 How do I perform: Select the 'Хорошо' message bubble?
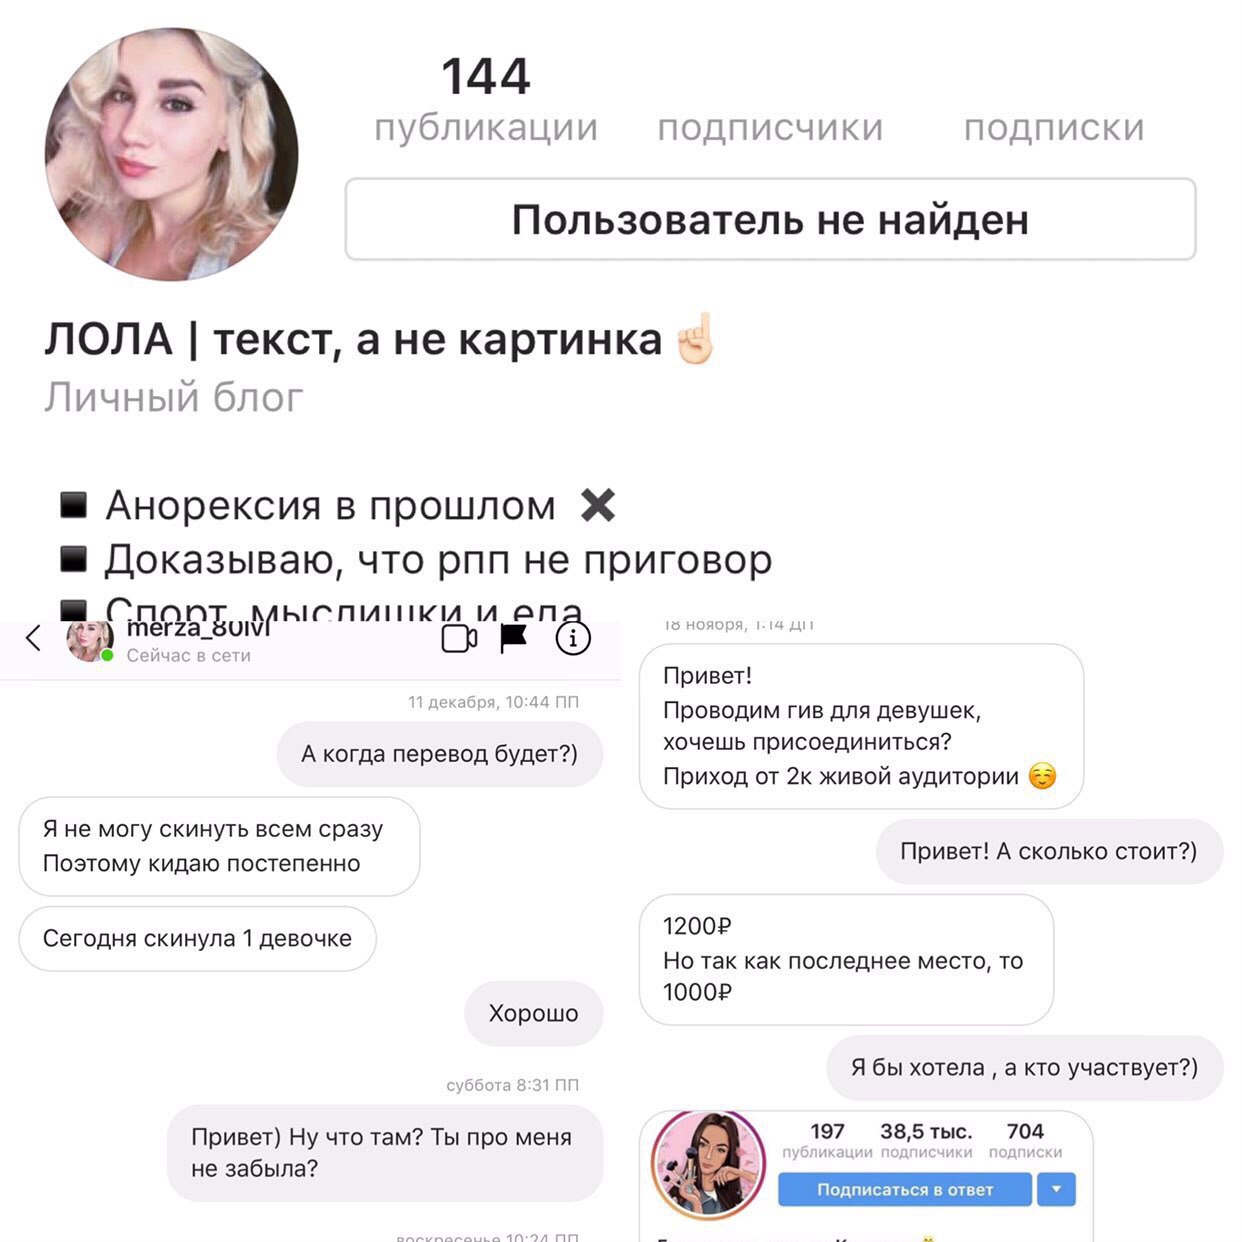[534, 1013]
